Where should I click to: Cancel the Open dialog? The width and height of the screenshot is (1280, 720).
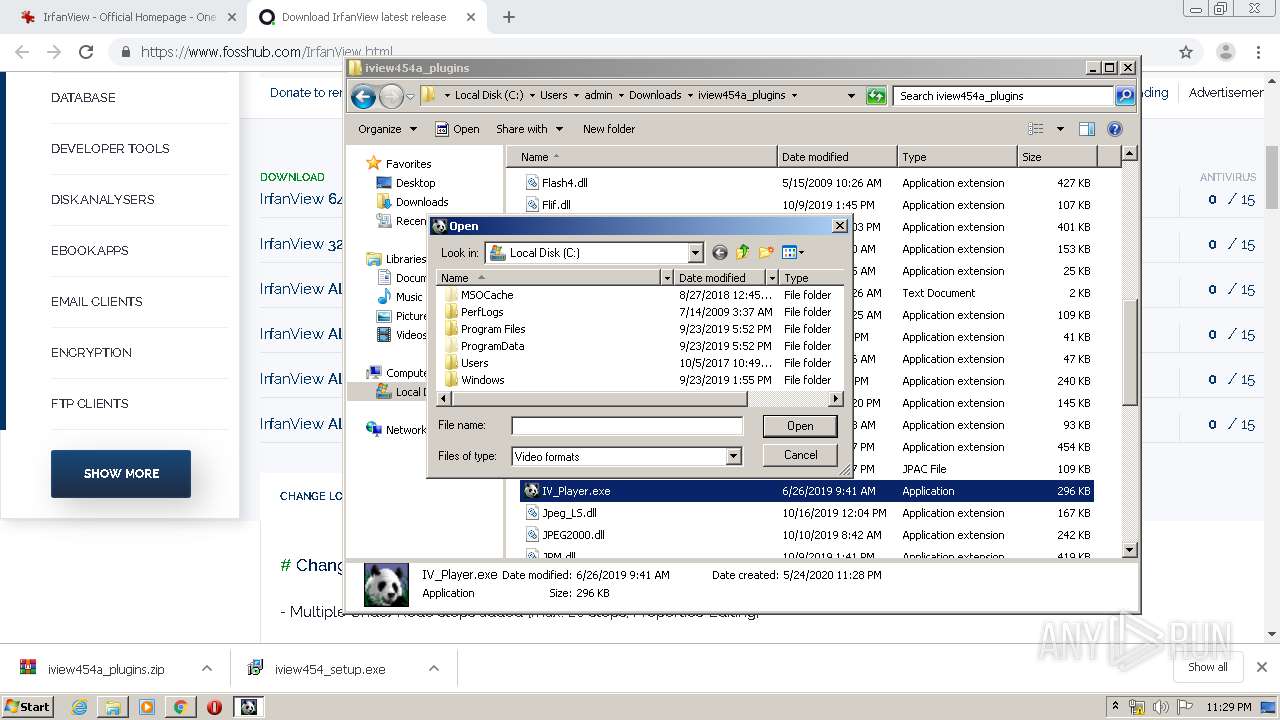(800, 455)
